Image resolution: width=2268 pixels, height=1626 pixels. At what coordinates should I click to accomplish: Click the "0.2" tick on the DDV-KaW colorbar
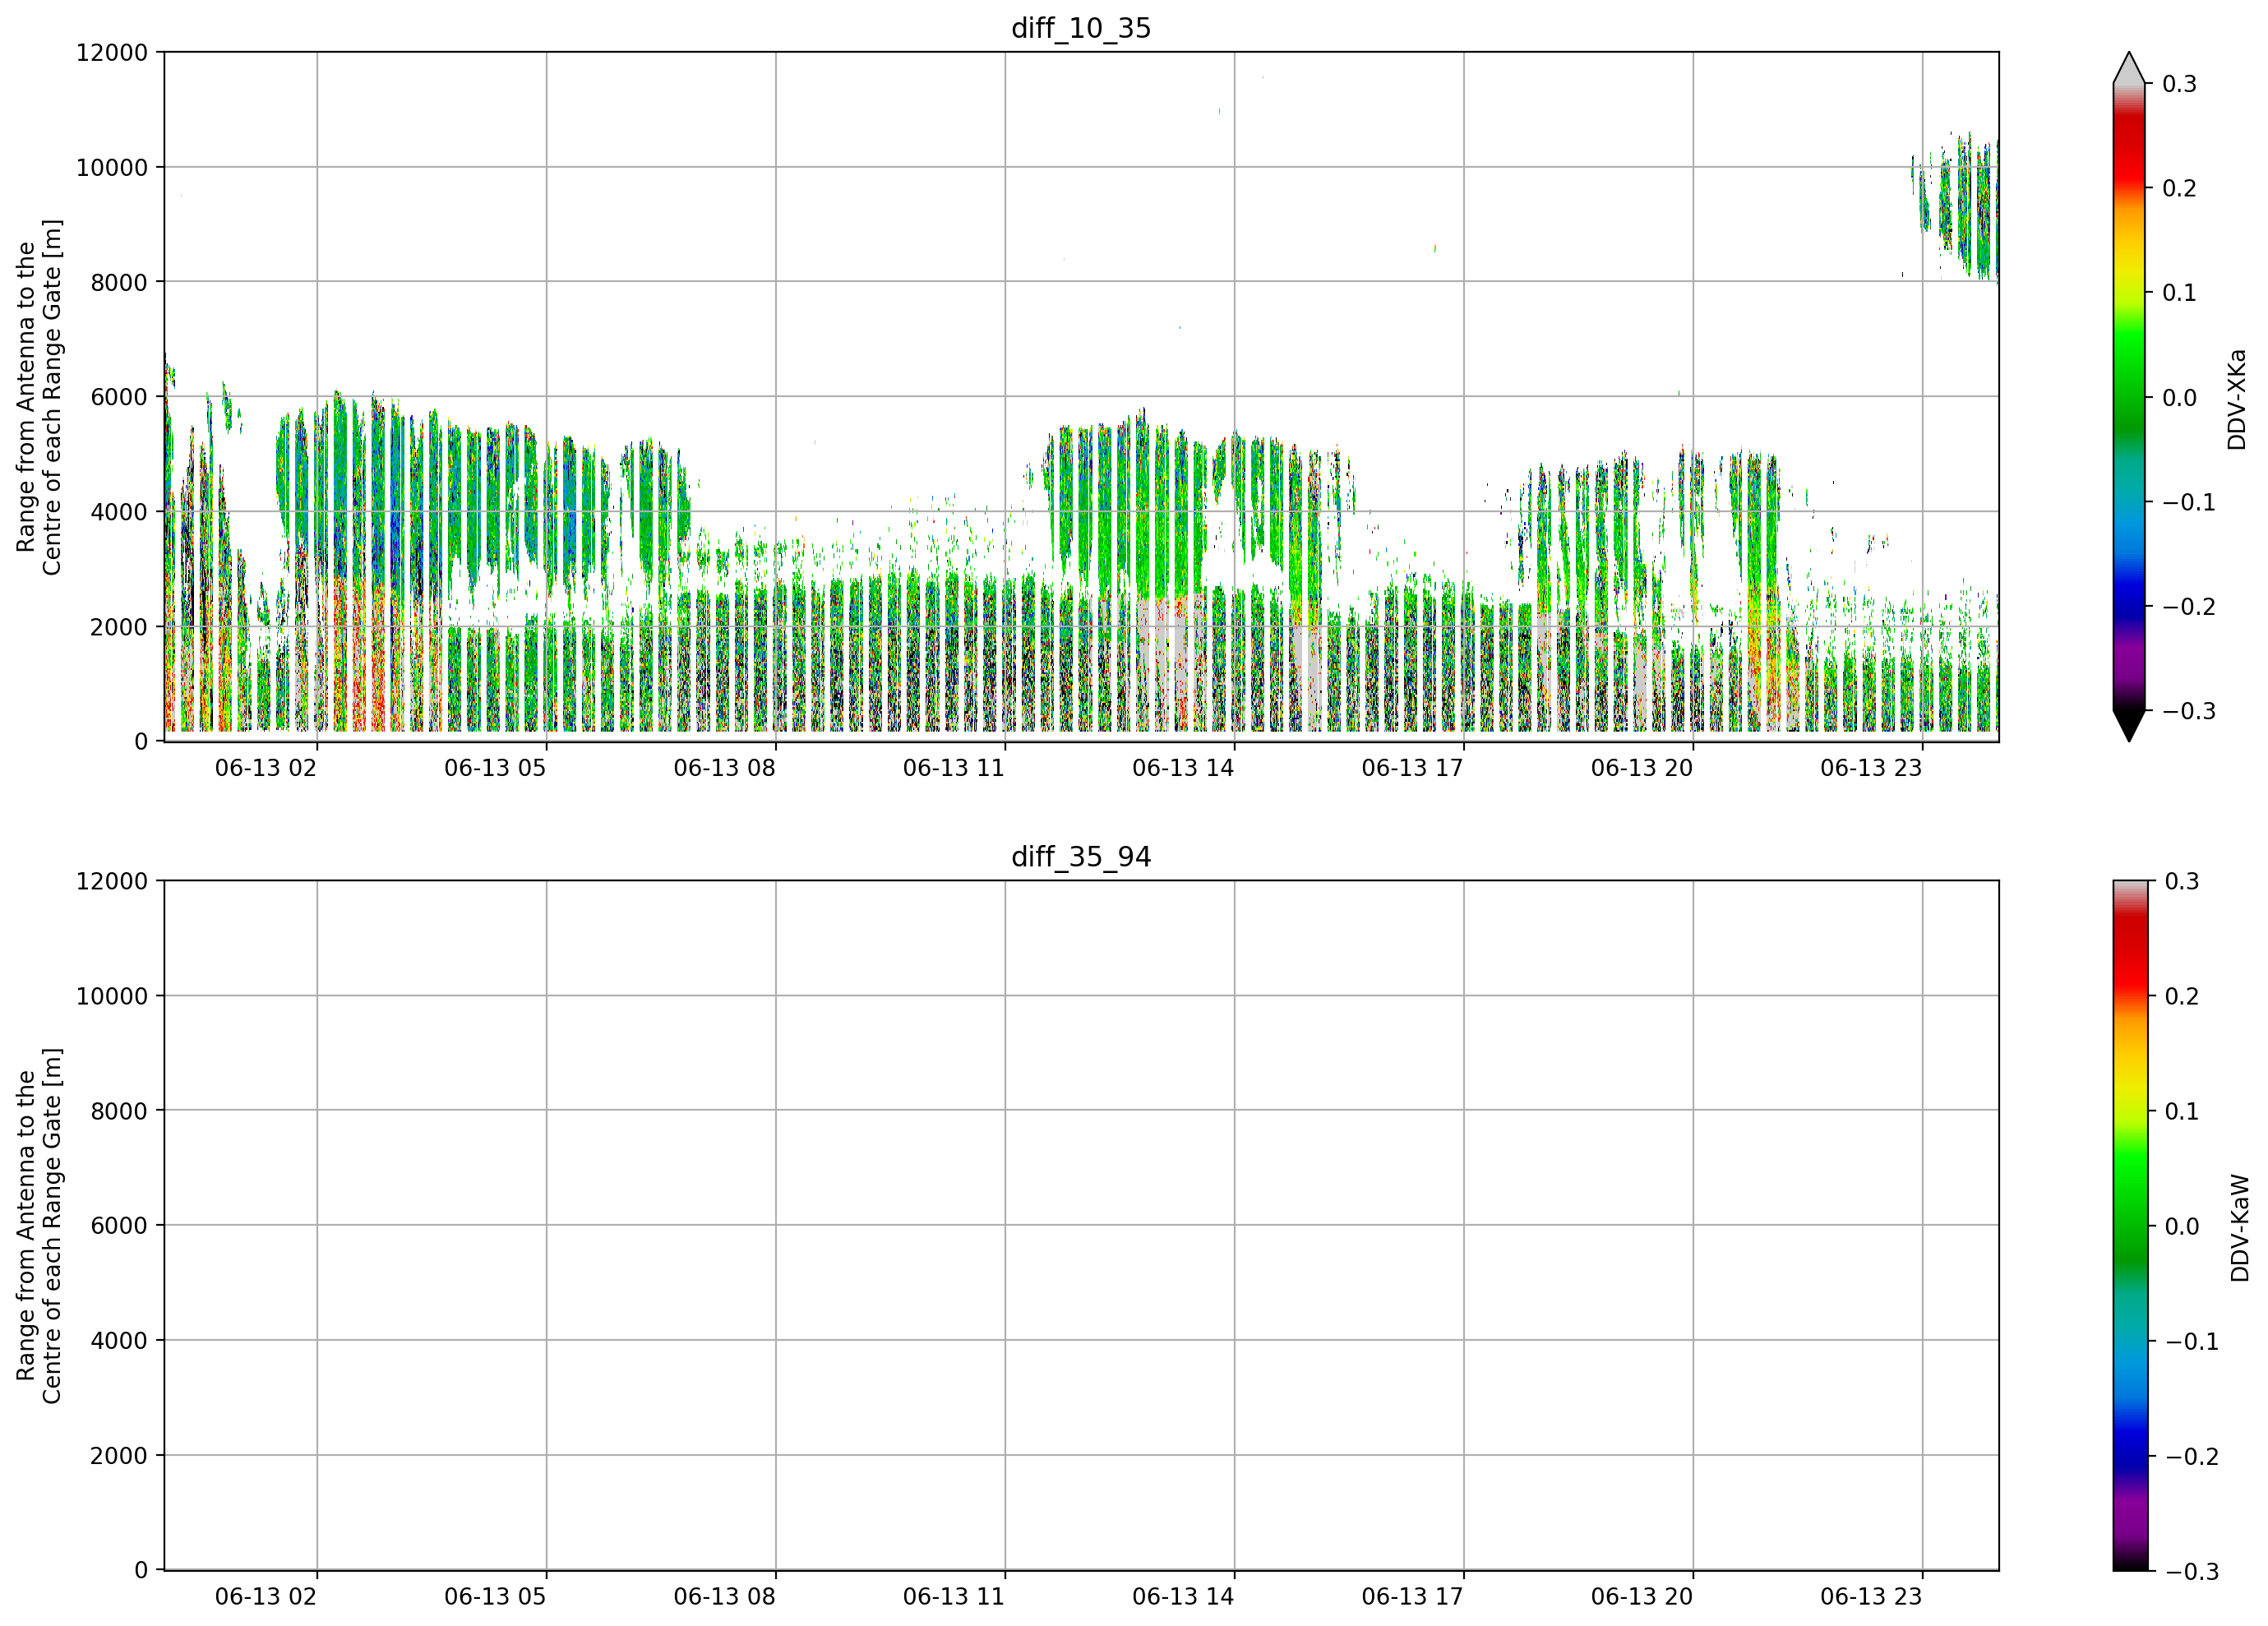[2181, 997]
